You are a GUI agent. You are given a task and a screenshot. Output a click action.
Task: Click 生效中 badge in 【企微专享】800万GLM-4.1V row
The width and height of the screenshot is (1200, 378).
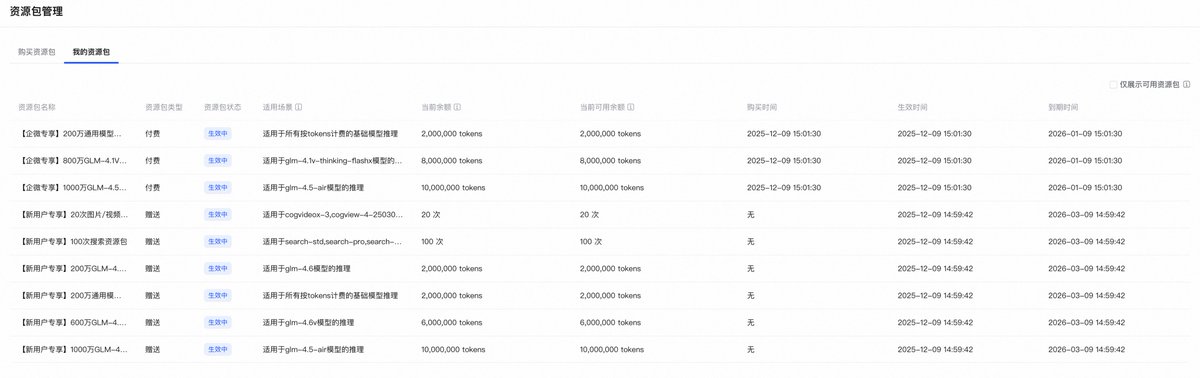[x=217, y=160]
